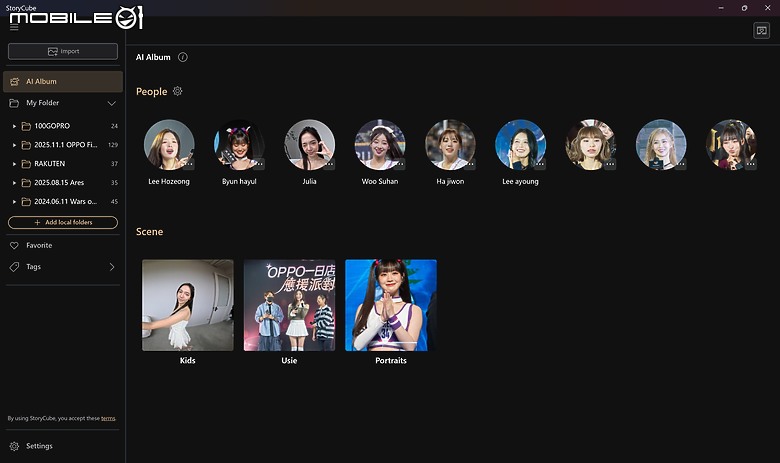Open Favorite in the sidebar
This screenshot has width=780, height=463.
63,246
